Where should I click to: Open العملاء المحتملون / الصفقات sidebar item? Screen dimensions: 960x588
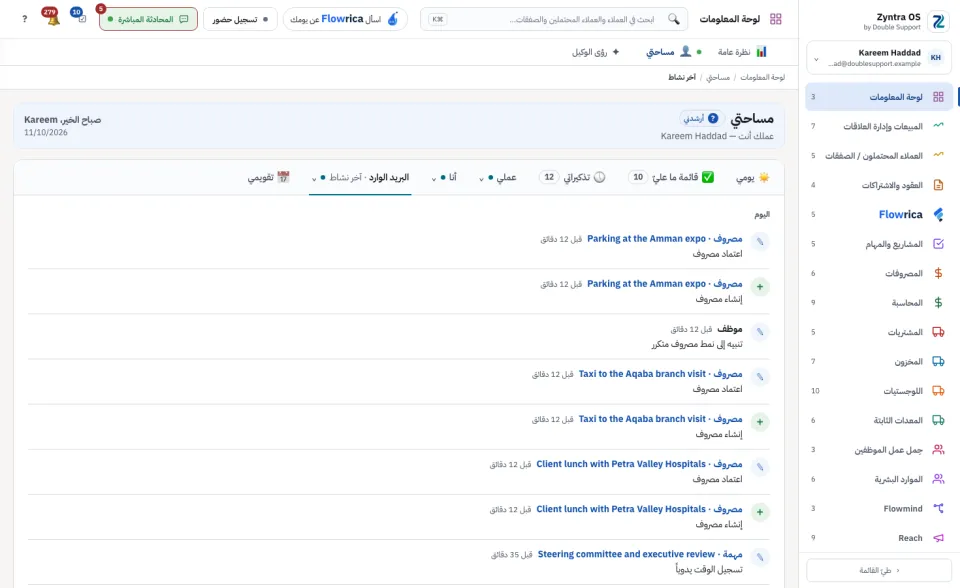(879, 156)
